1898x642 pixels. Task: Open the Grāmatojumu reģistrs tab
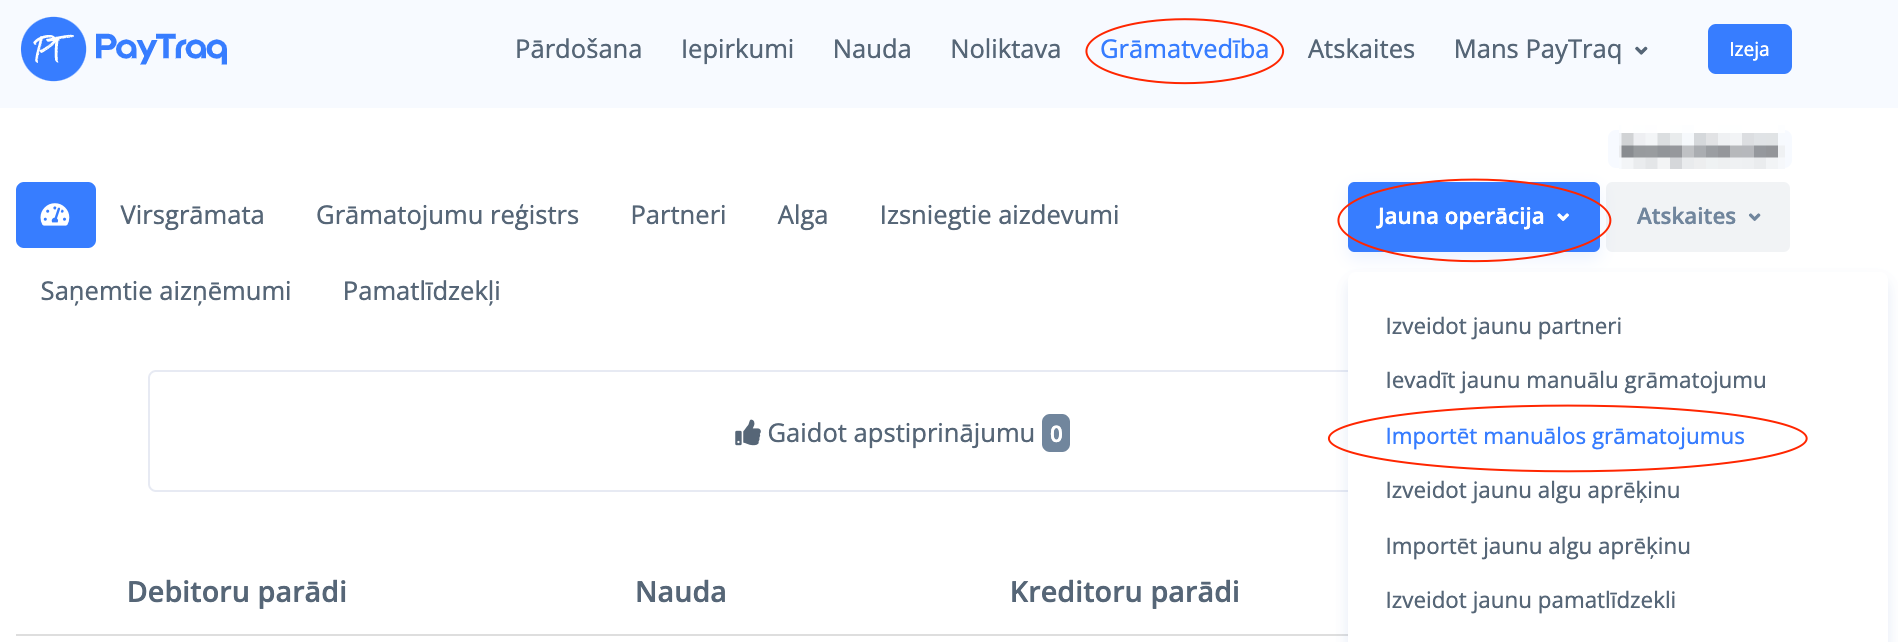tap(447, 215)
